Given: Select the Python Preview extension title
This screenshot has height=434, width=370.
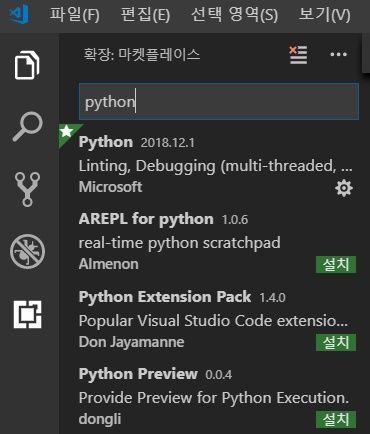Looking at the screenshot, I should click(x=138, y=374).
